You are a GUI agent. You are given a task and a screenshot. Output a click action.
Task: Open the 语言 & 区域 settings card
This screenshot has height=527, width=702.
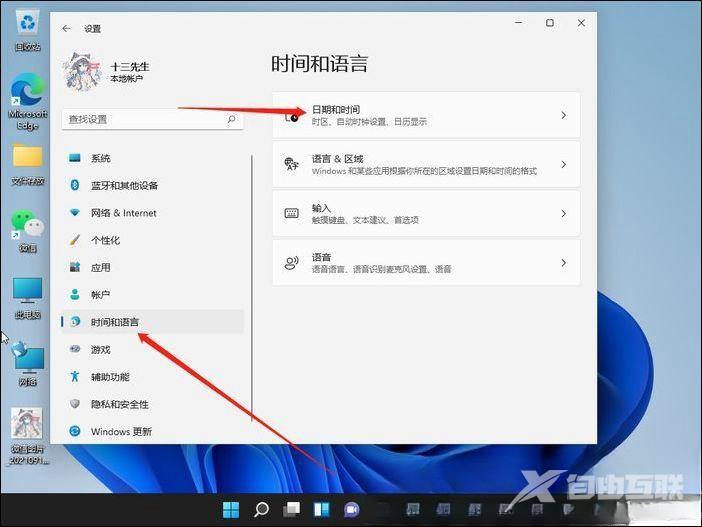(x=426, y=164)
